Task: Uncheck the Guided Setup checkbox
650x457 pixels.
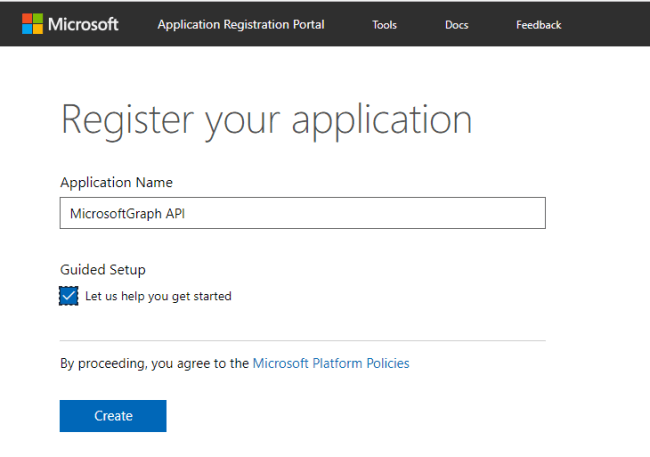Action: 68,296
